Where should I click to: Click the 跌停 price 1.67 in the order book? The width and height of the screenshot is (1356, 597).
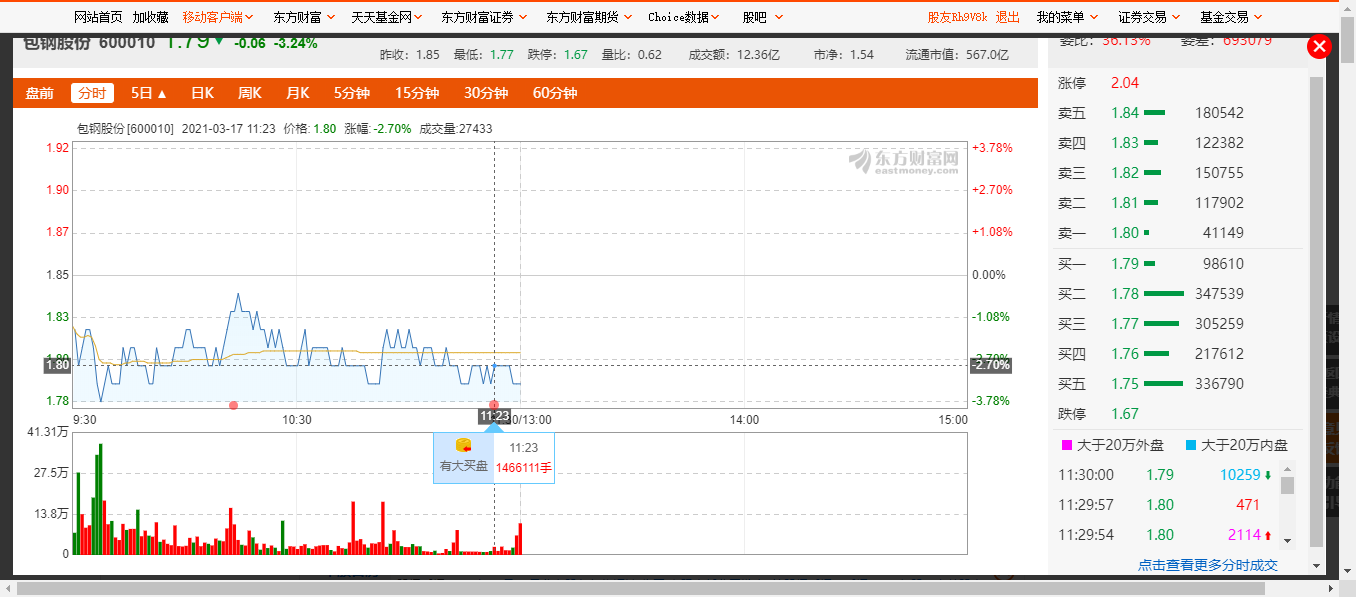1125,414
